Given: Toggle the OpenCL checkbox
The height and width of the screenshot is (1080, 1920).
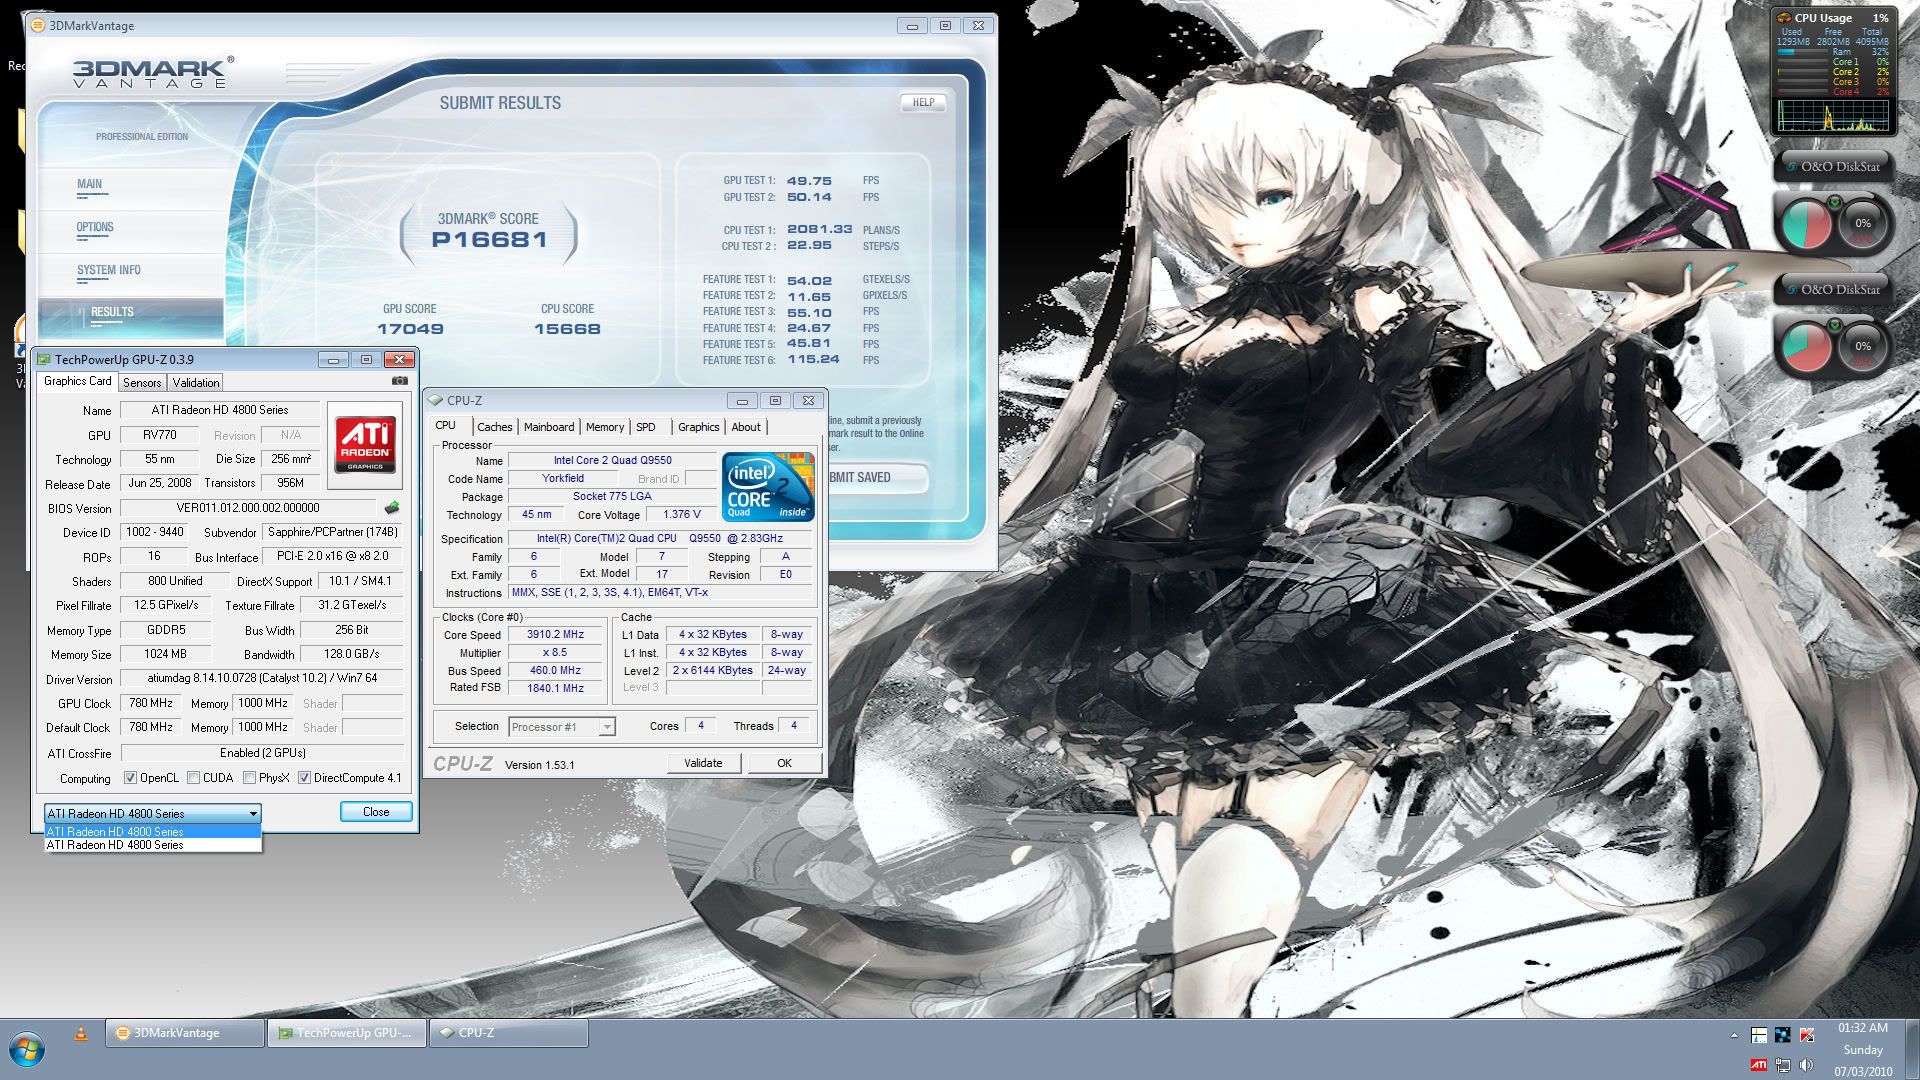Looking at the screenshot, I should coord(130,778).
